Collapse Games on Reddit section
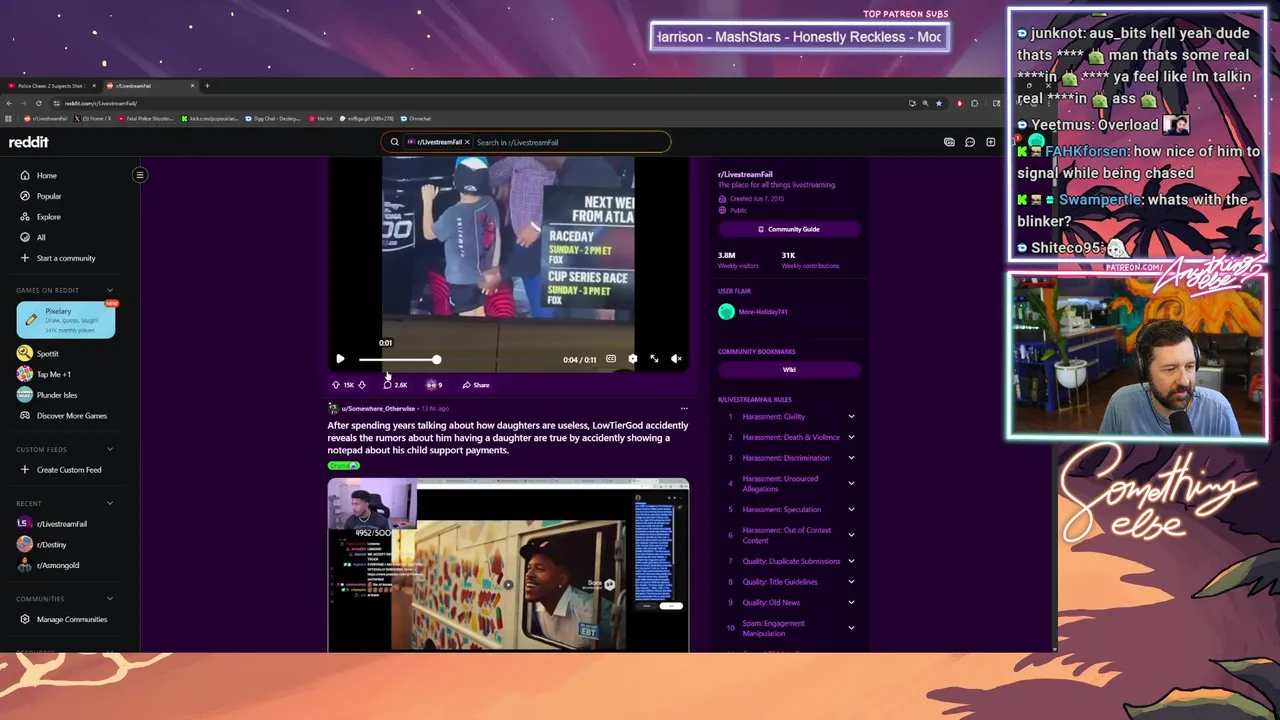 [110, 290]
